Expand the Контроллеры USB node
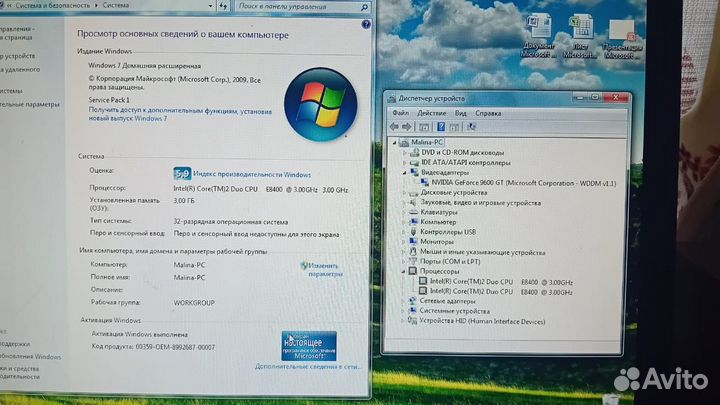Image resolution: width=720 pixels, height=405 pixels. (404, 231)
